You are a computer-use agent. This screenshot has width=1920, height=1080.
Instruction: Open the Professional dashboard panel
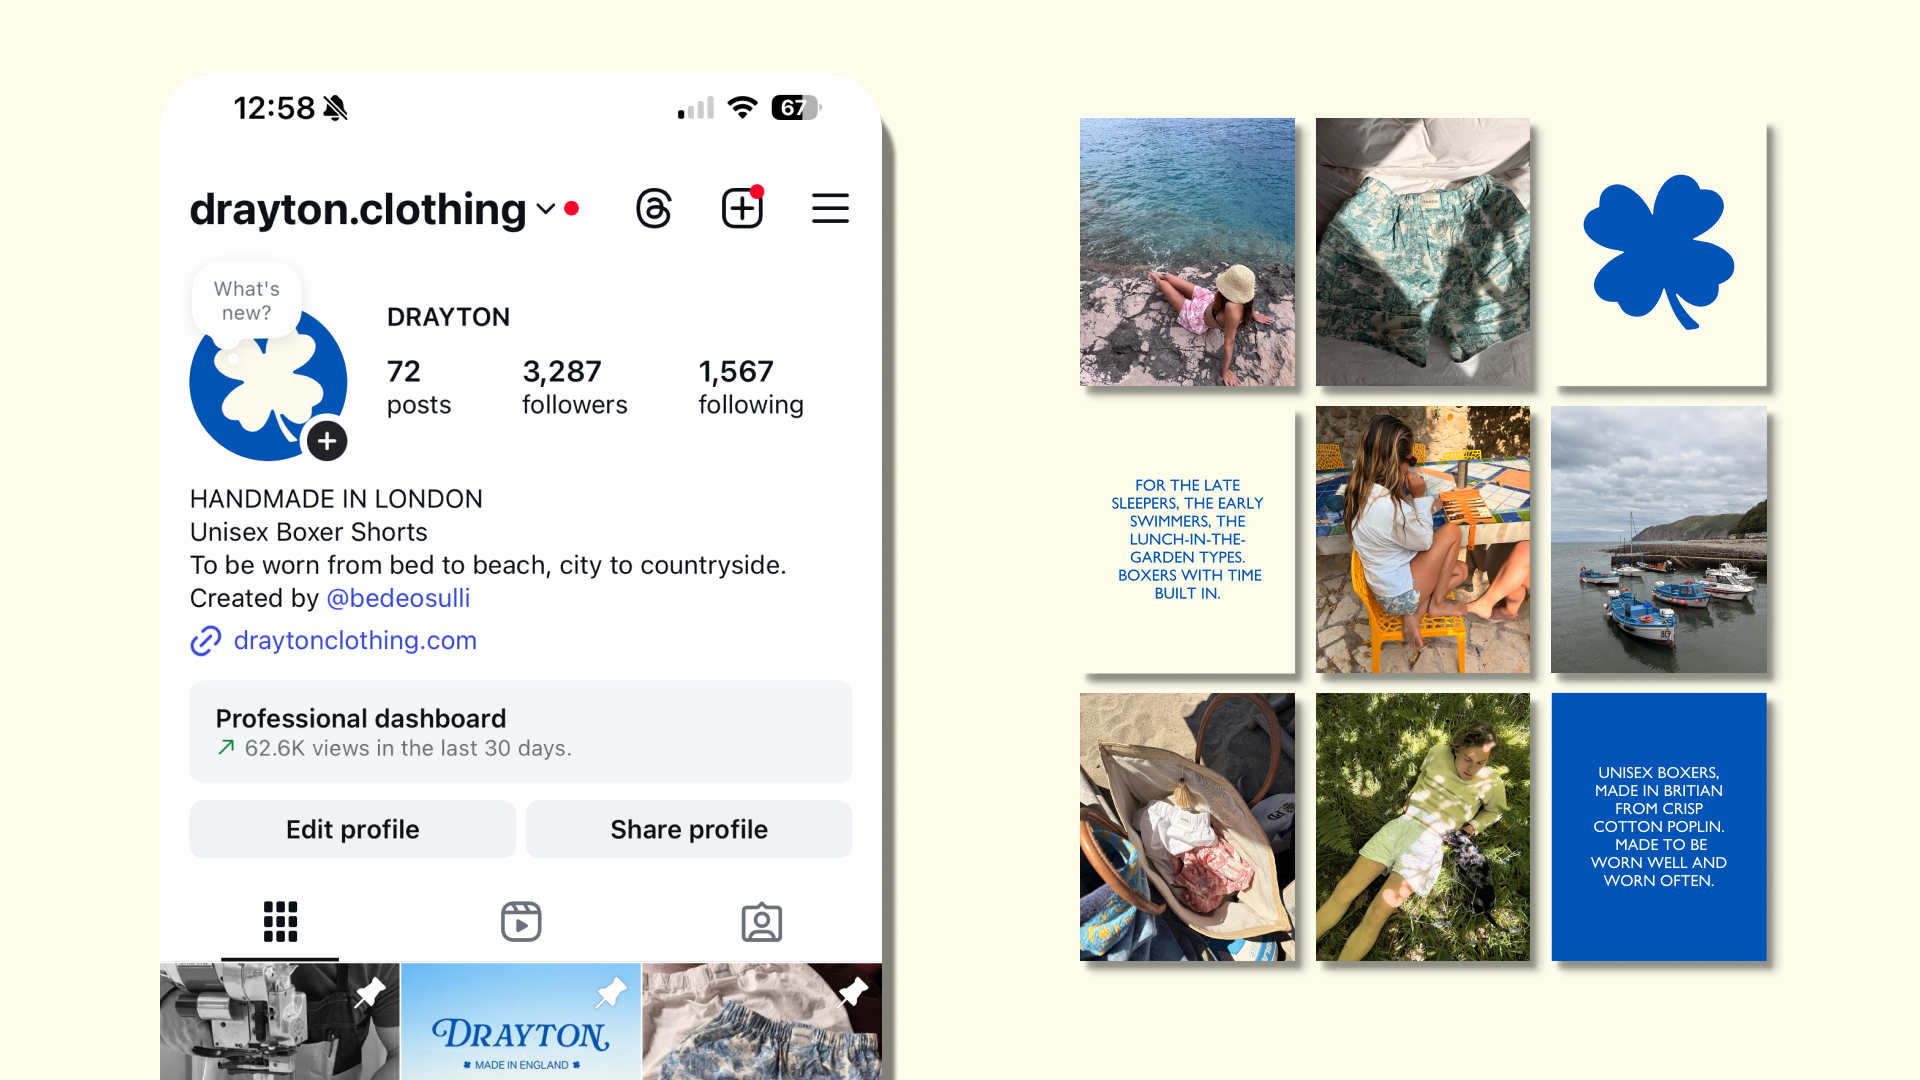point(521,732)
